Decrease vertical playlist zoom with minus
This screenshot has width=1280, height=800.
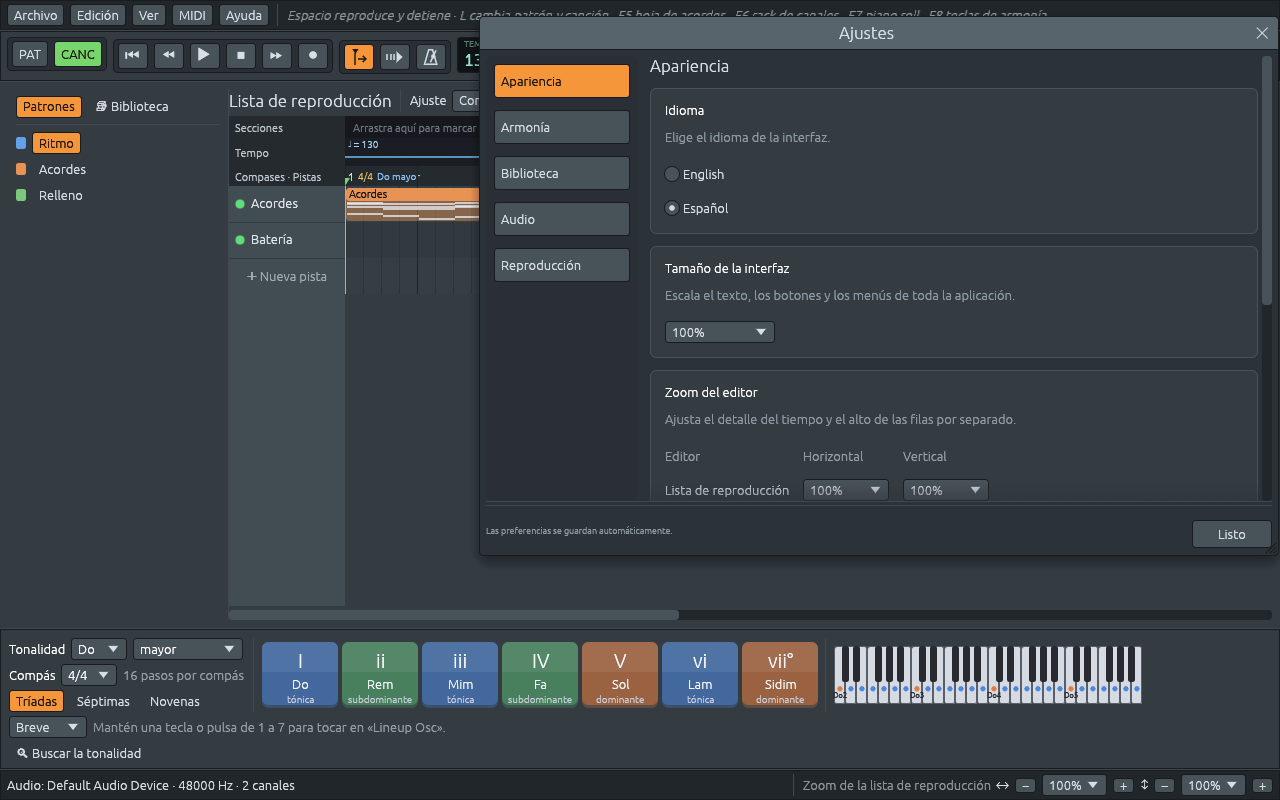(x=1164, y=786)
